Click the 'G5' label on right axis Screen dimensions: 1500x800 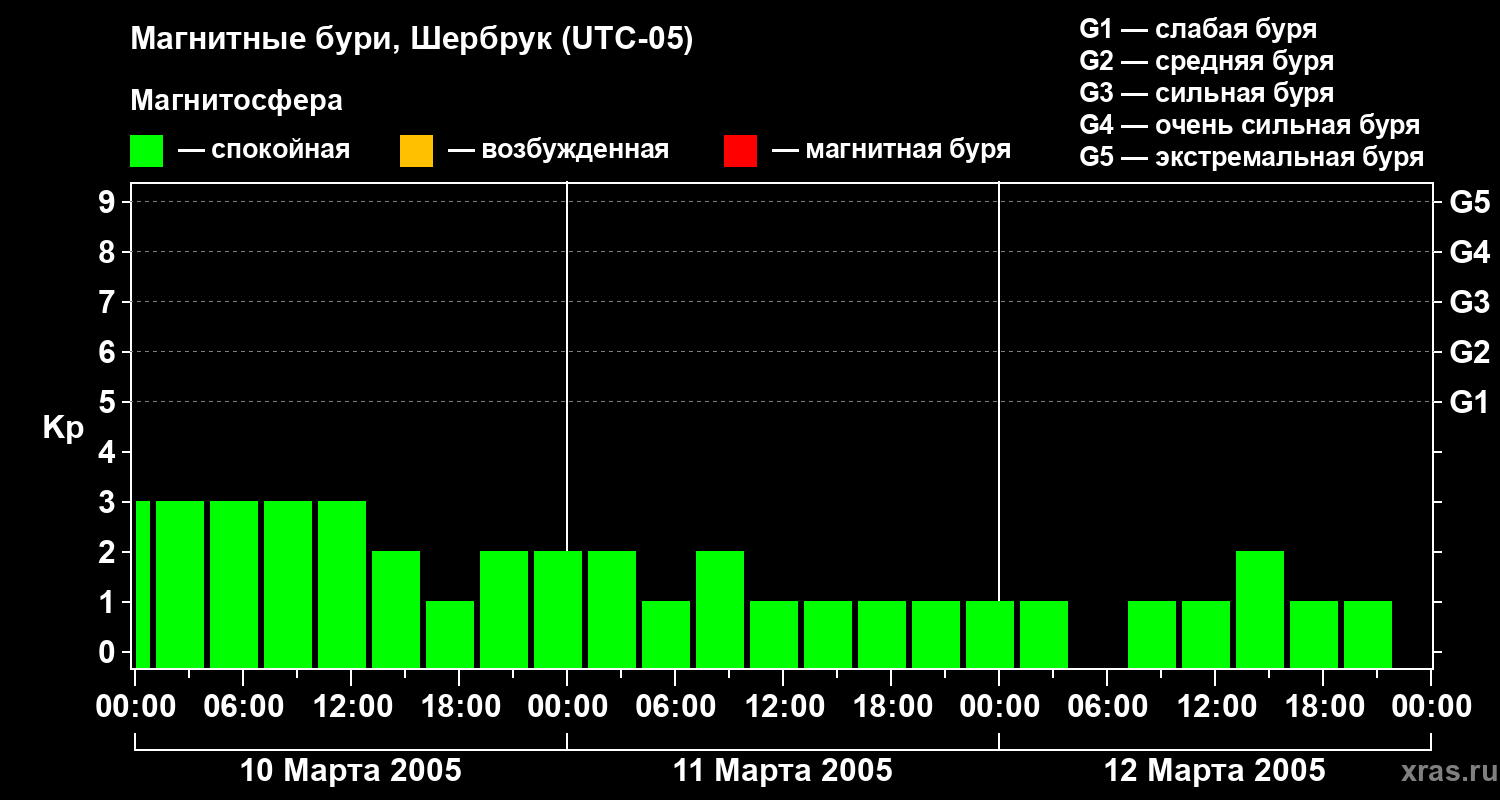tap(1469, 202)
